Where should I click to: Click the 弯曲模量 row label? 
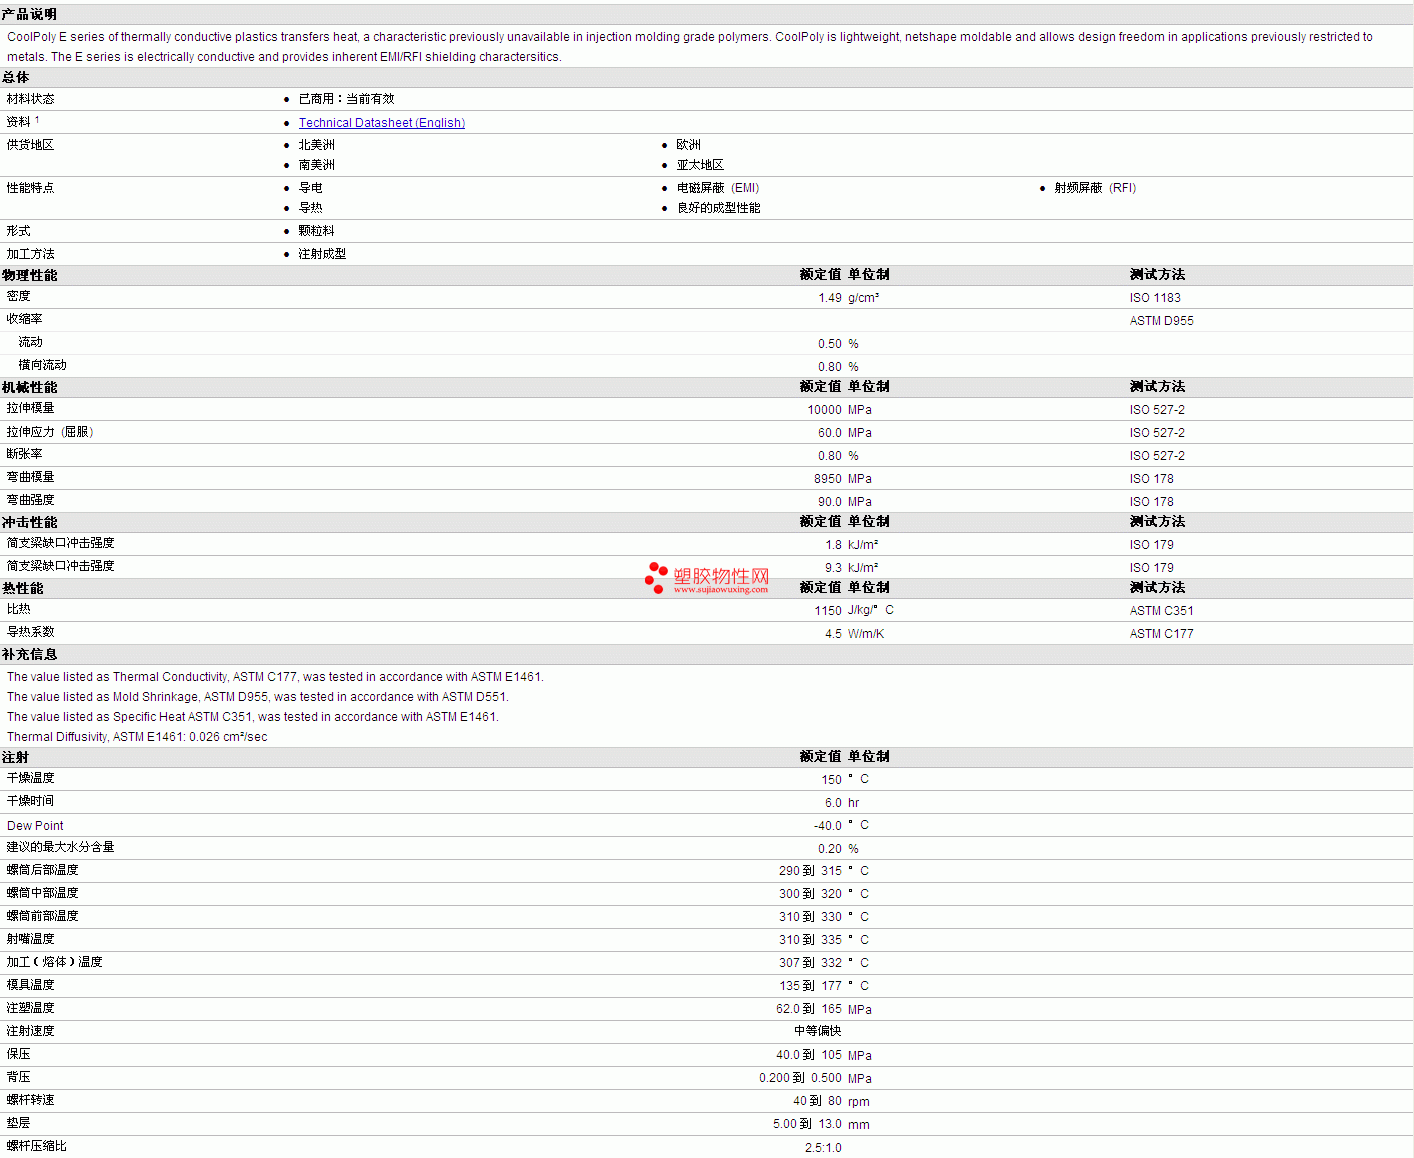tap(31, 477)
